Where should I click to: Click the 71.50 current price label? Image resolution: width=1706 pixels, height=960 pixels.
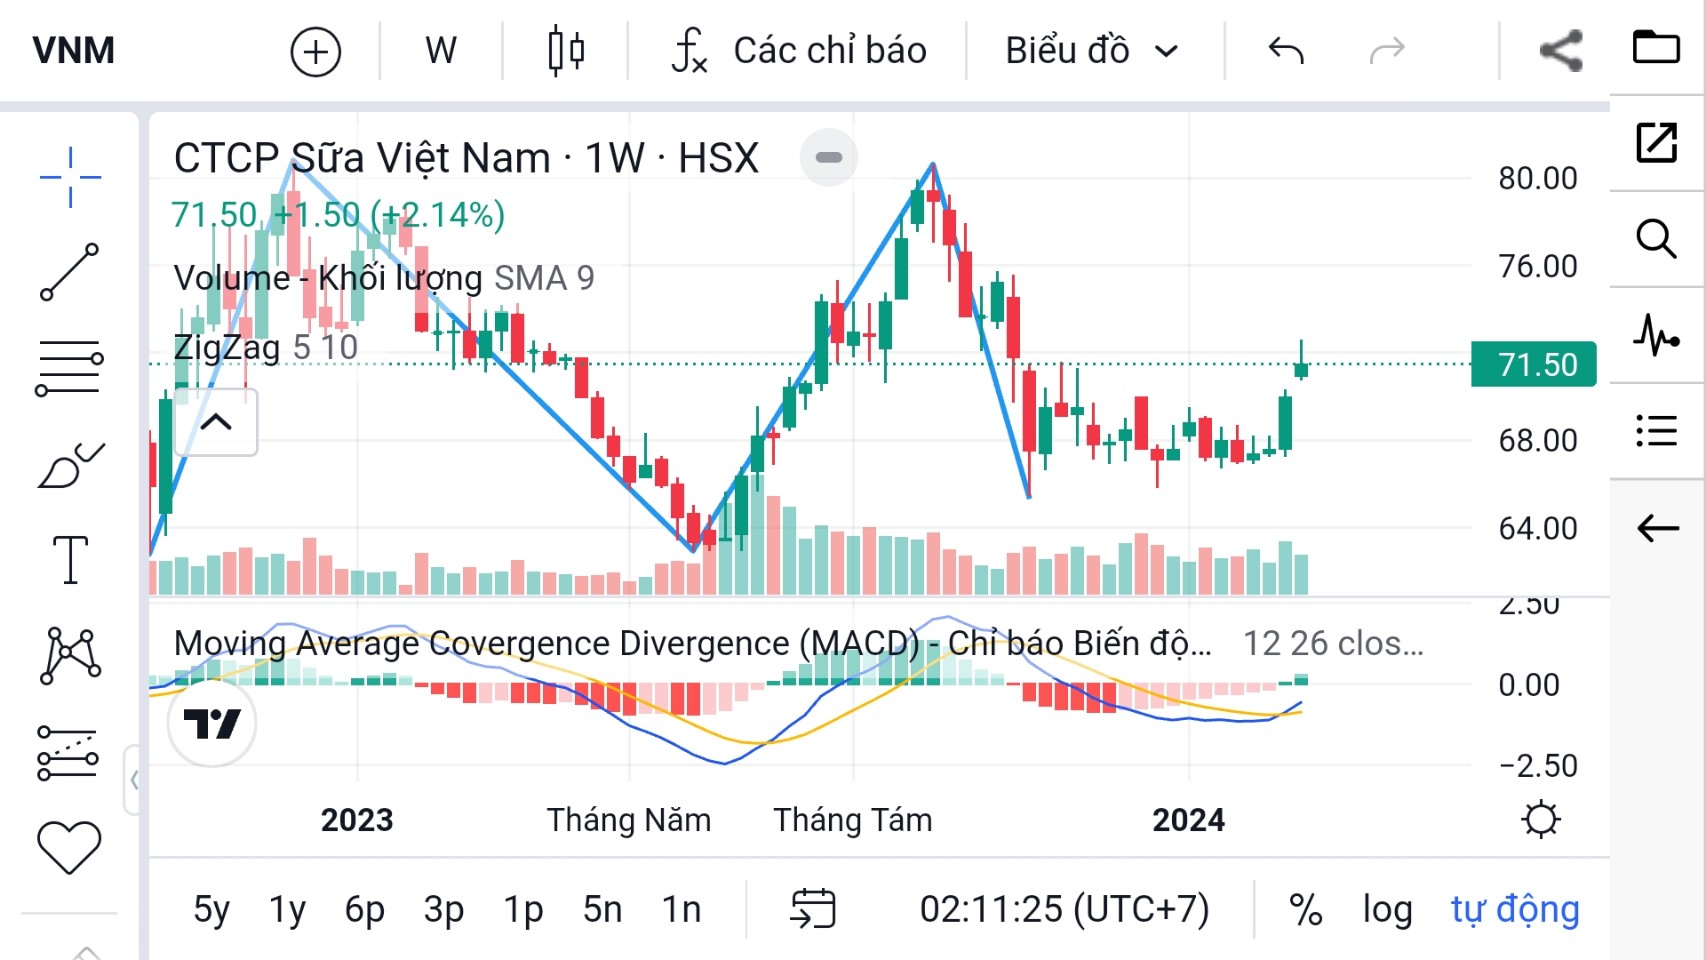1534,364
